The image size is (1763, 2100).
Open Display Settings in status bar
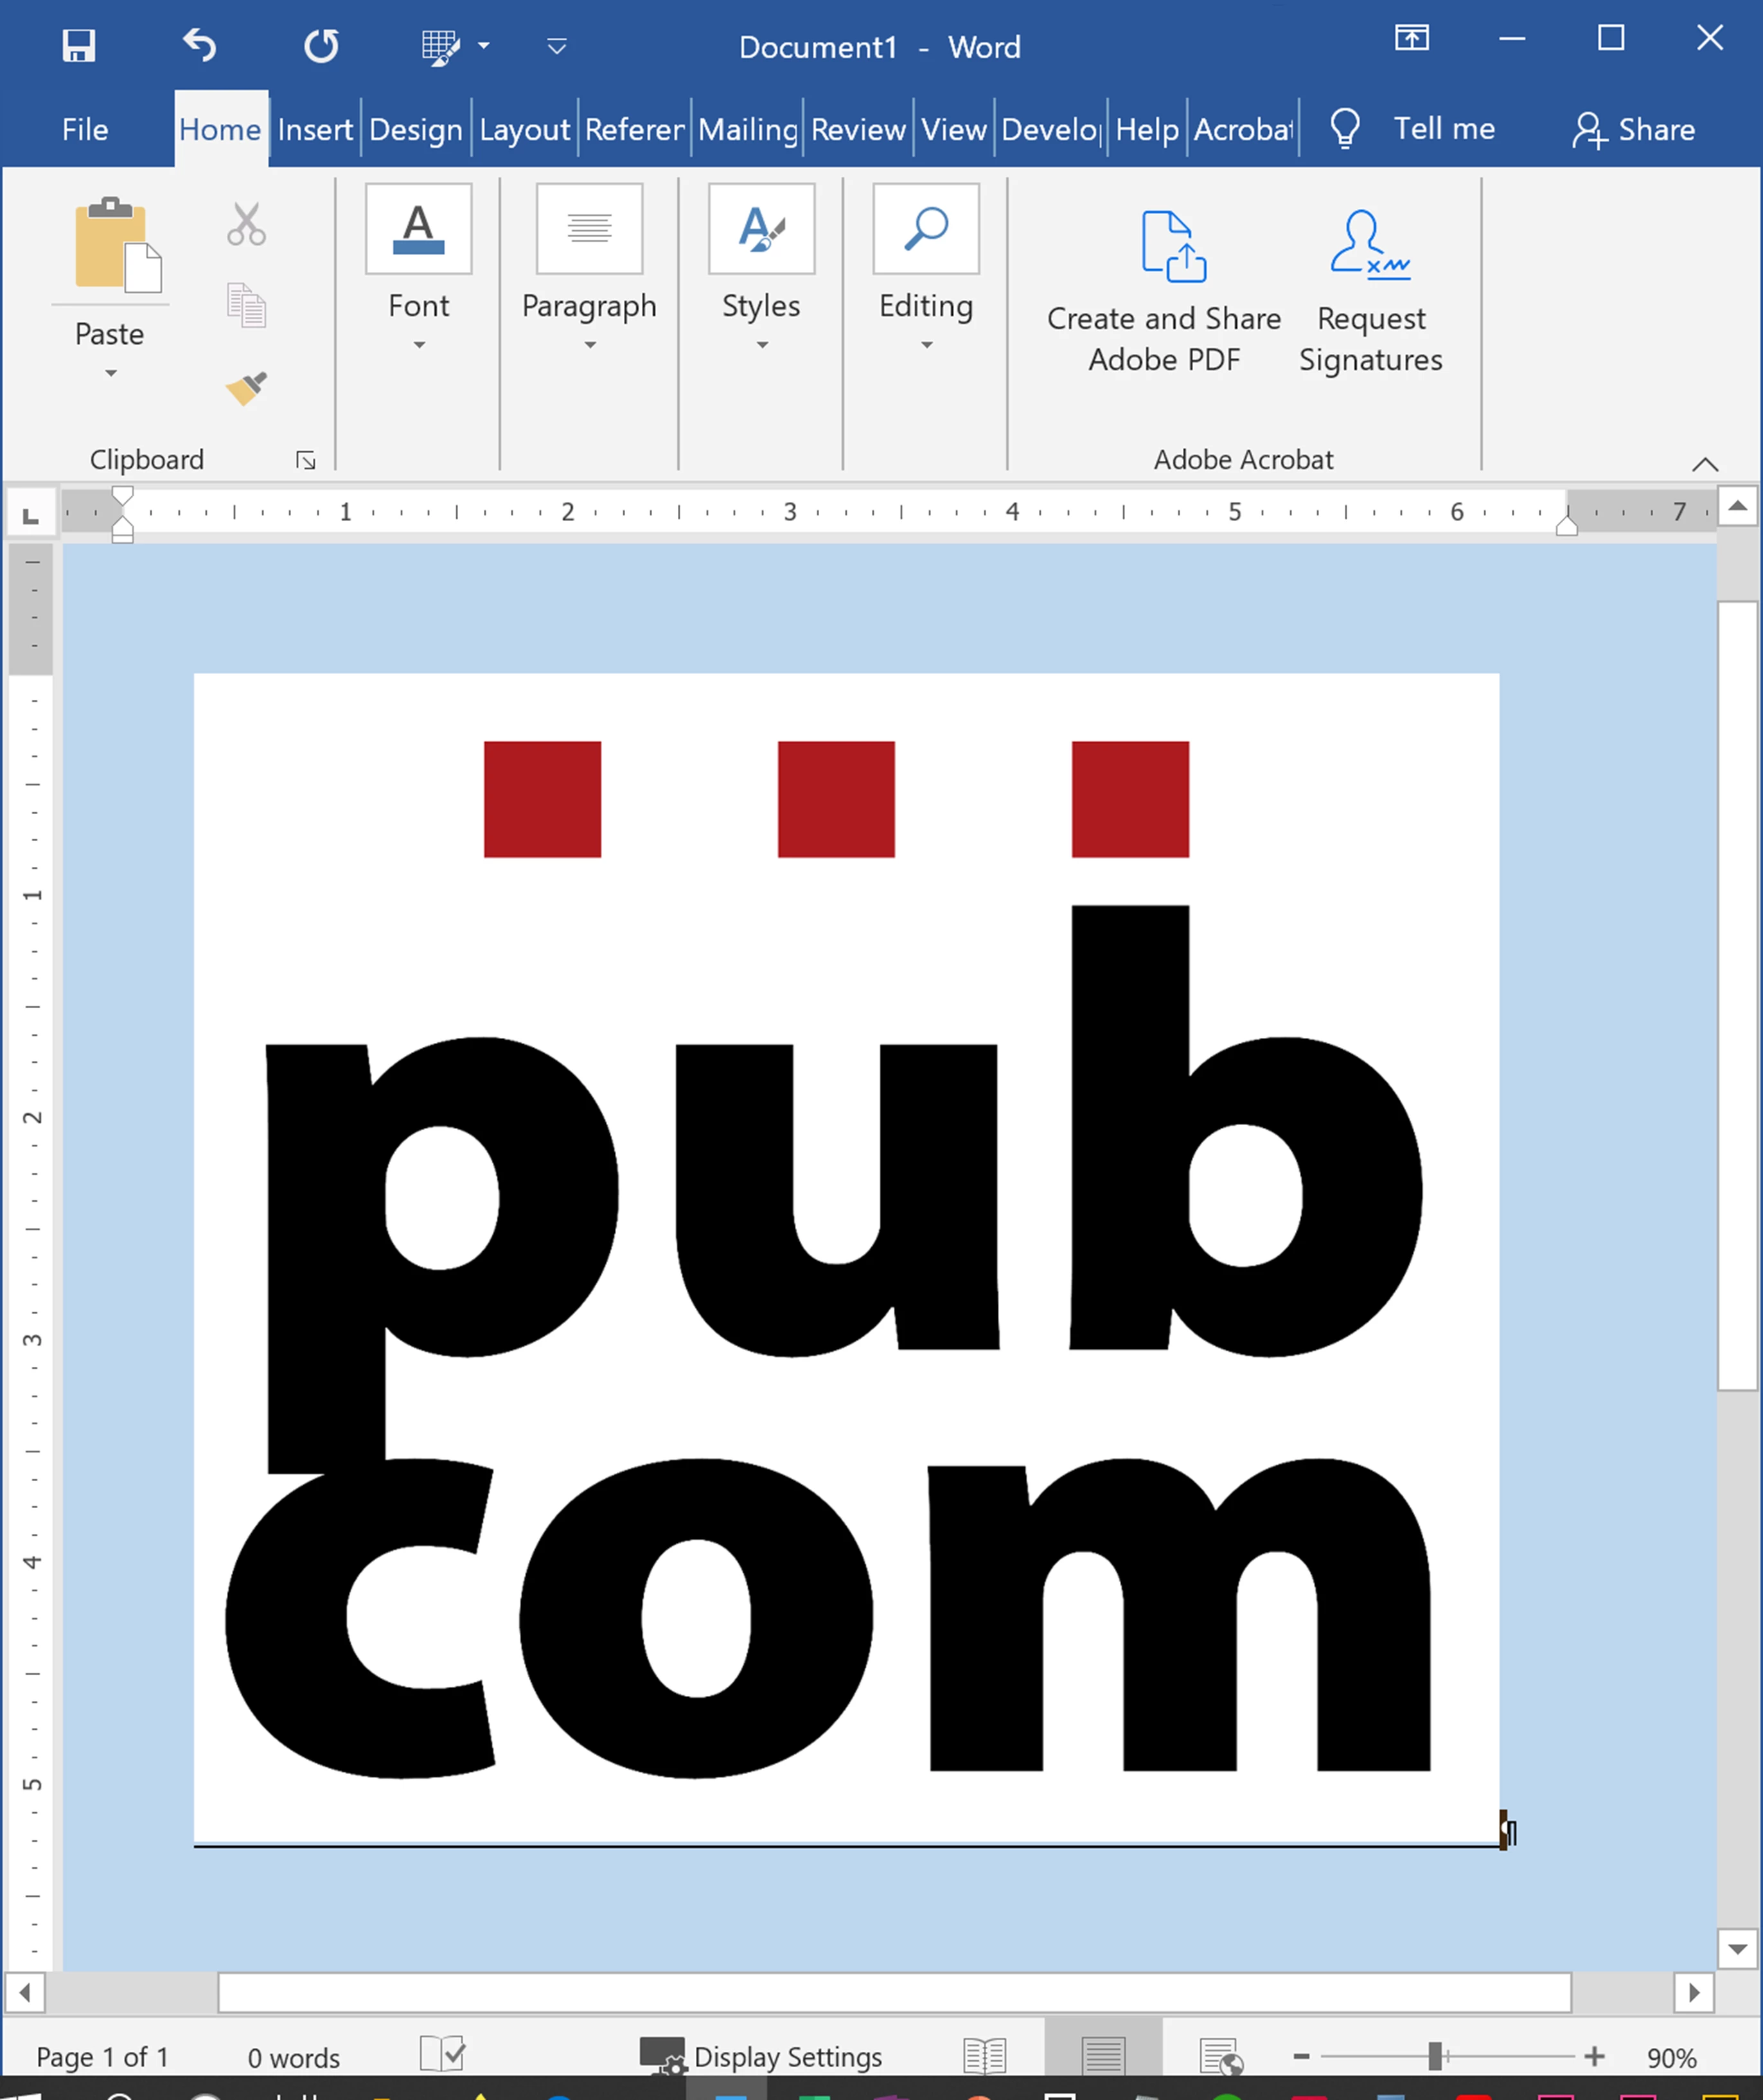coord(762,2056)
